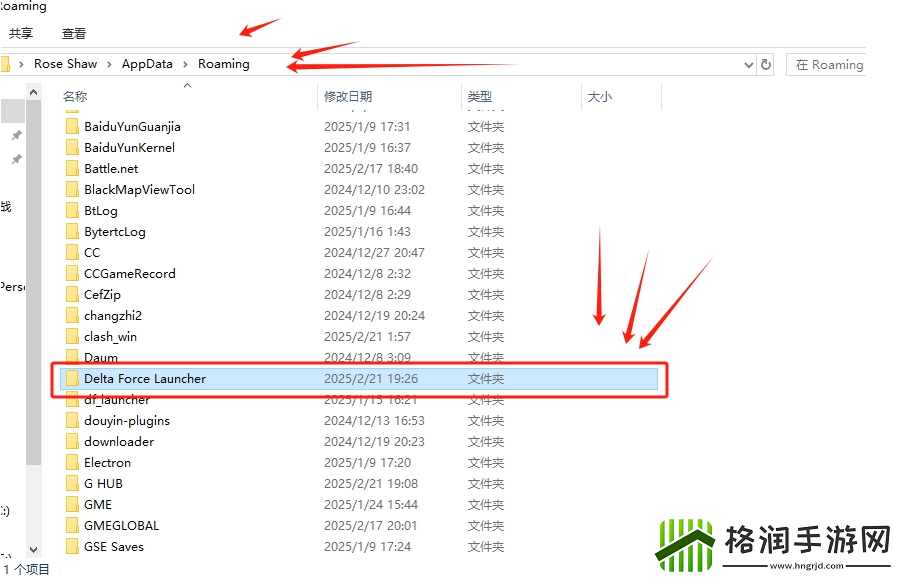Navigate to AppData in the breadcrumb

pos(147,64)
